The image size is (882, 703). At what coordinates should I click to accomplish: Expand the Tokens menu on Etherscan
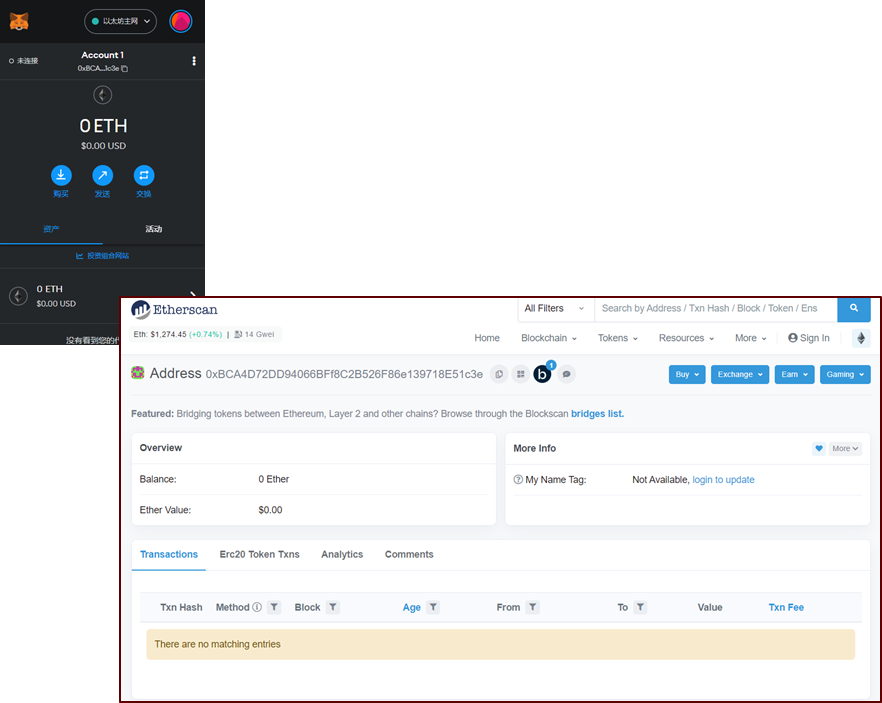pos(618,338)
